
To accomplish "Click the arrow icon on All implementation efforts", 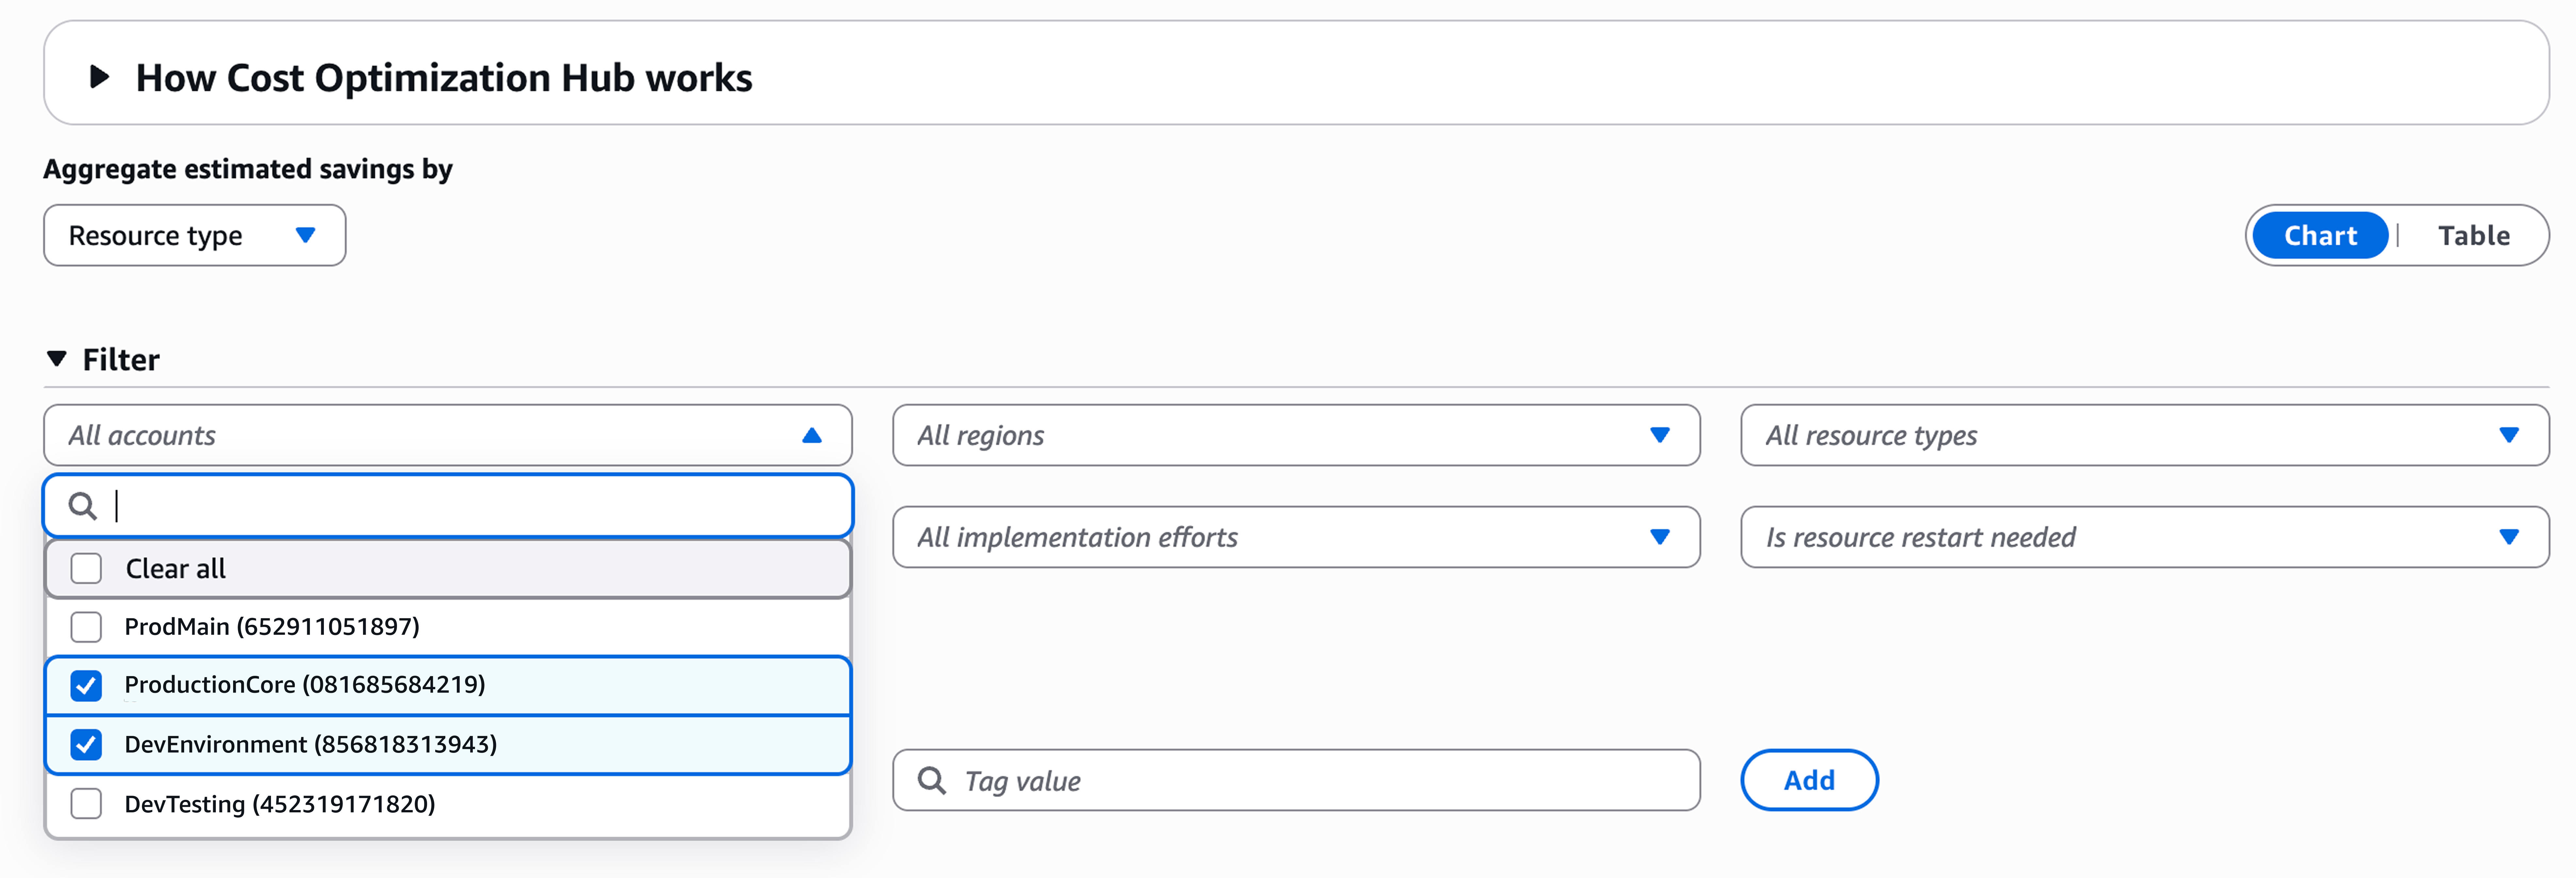I will point(1660,537).
